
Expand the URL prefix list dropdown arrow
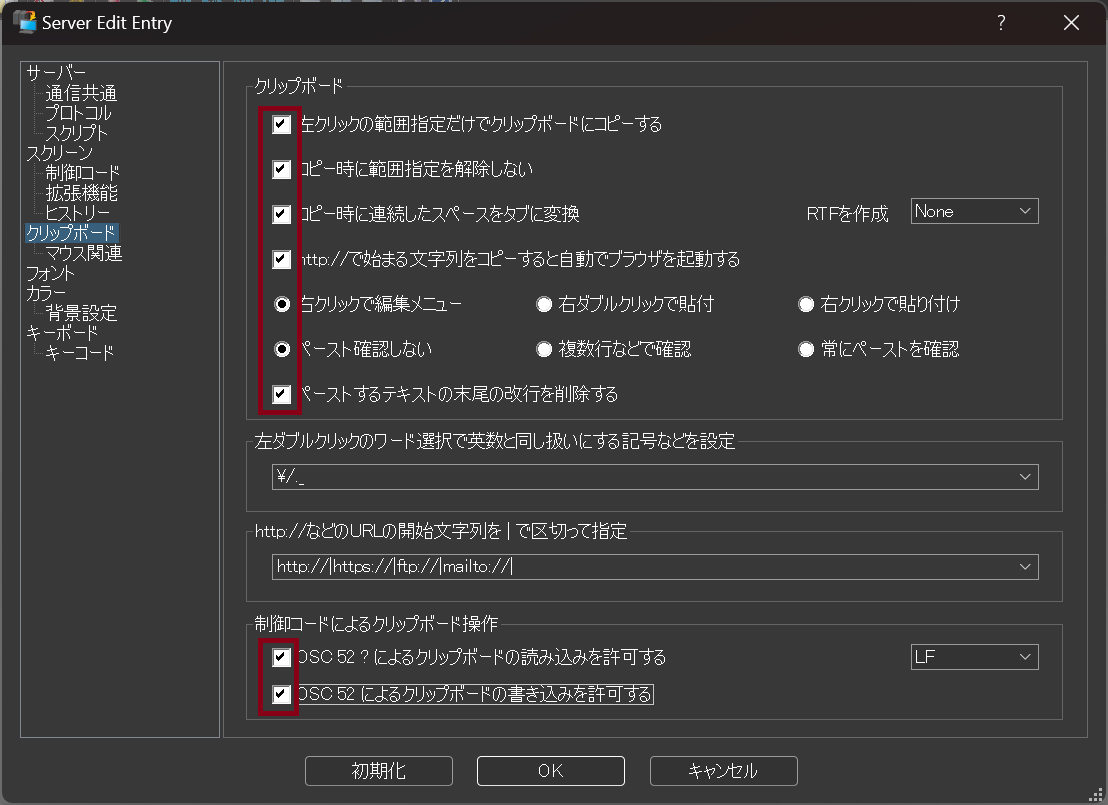tap(1025, 567)
